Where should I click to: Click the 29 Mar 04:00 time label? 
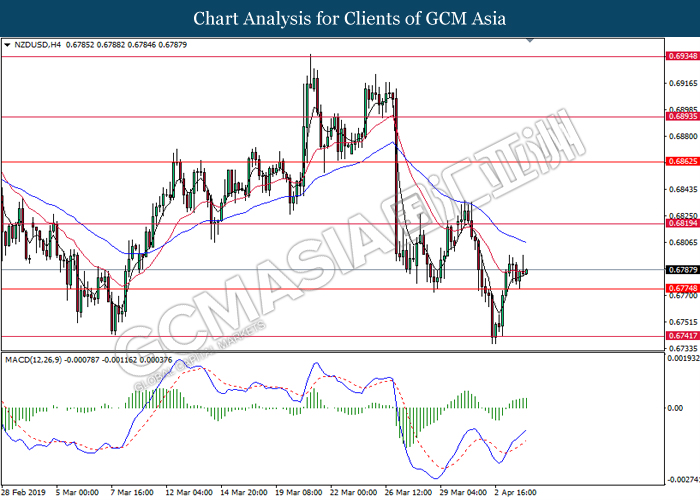(463, 492)
